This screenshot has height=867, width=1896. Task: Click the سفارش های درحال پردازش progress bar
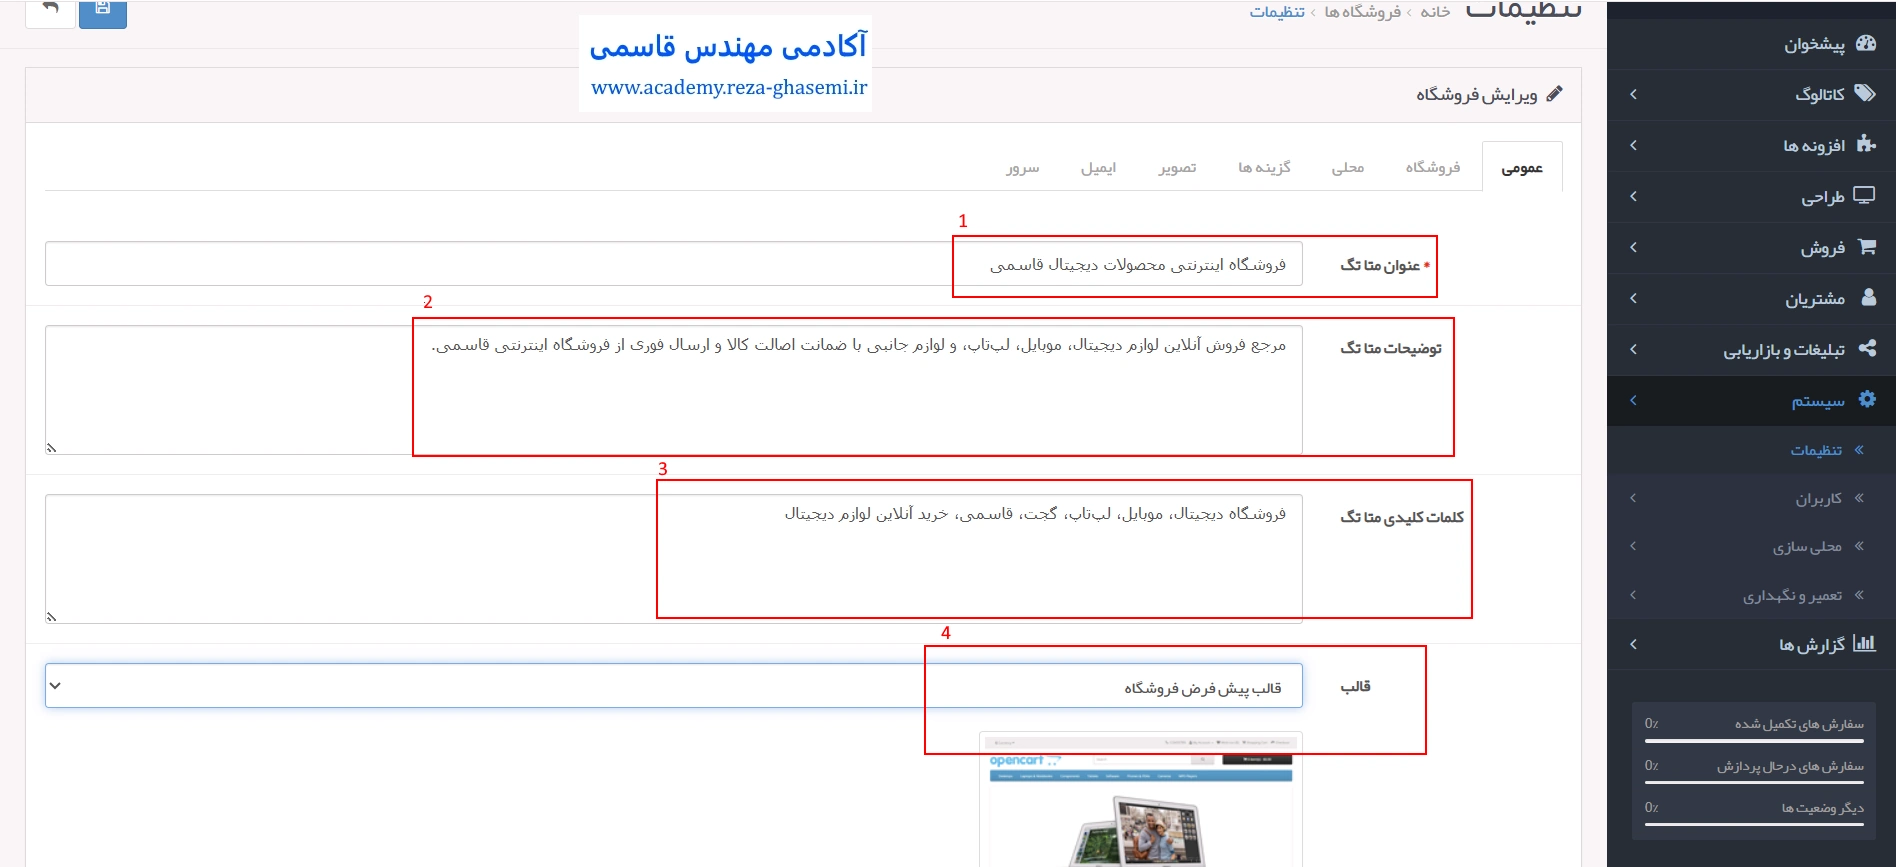1754,783
